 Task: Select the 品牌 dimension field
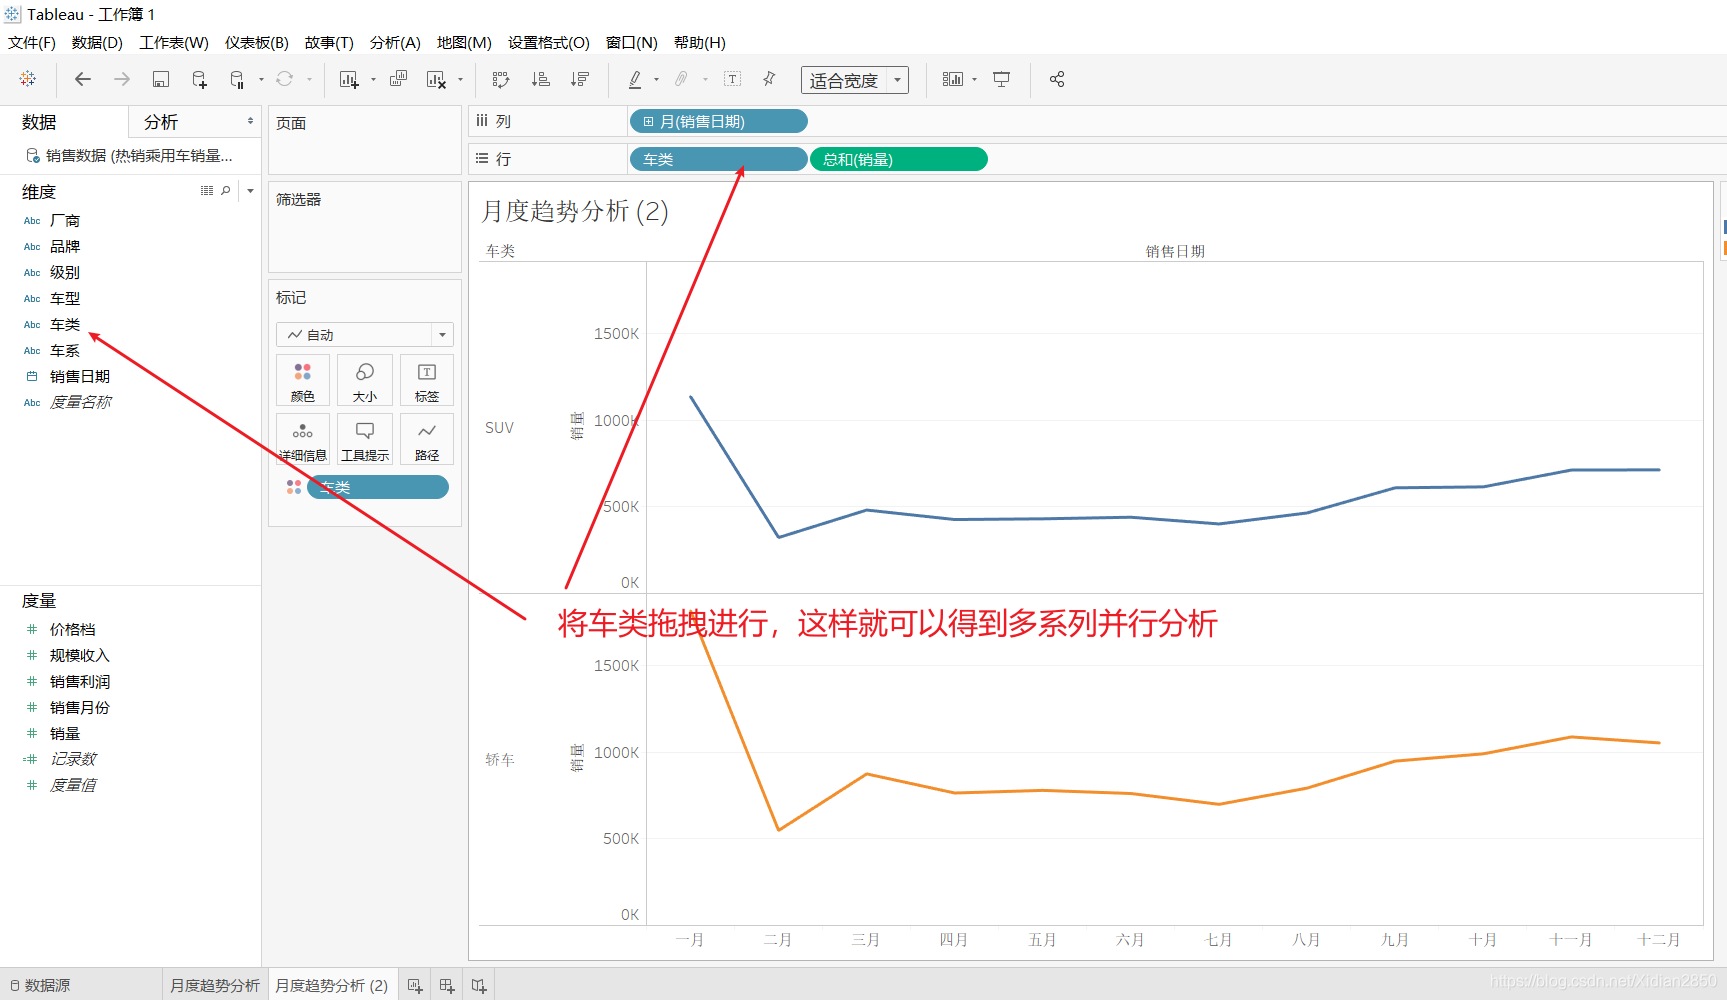[x=65, y=247]
